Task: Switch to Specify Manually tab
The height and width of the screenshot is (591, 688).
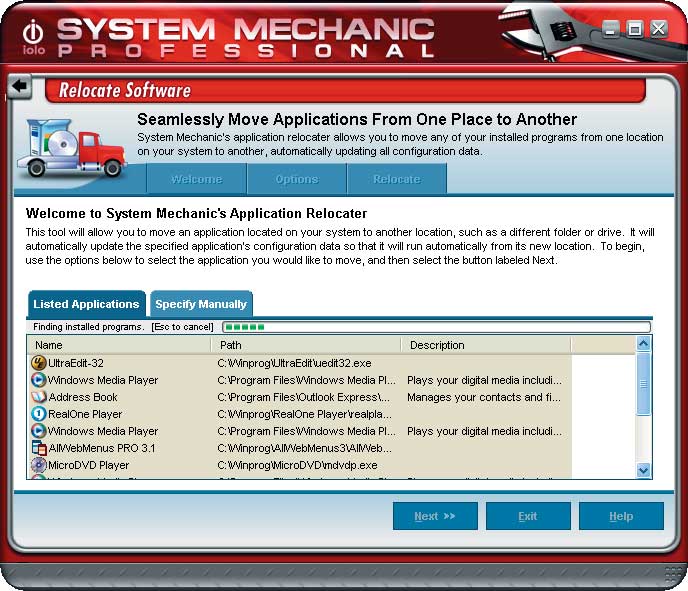Action: (201, 304)
